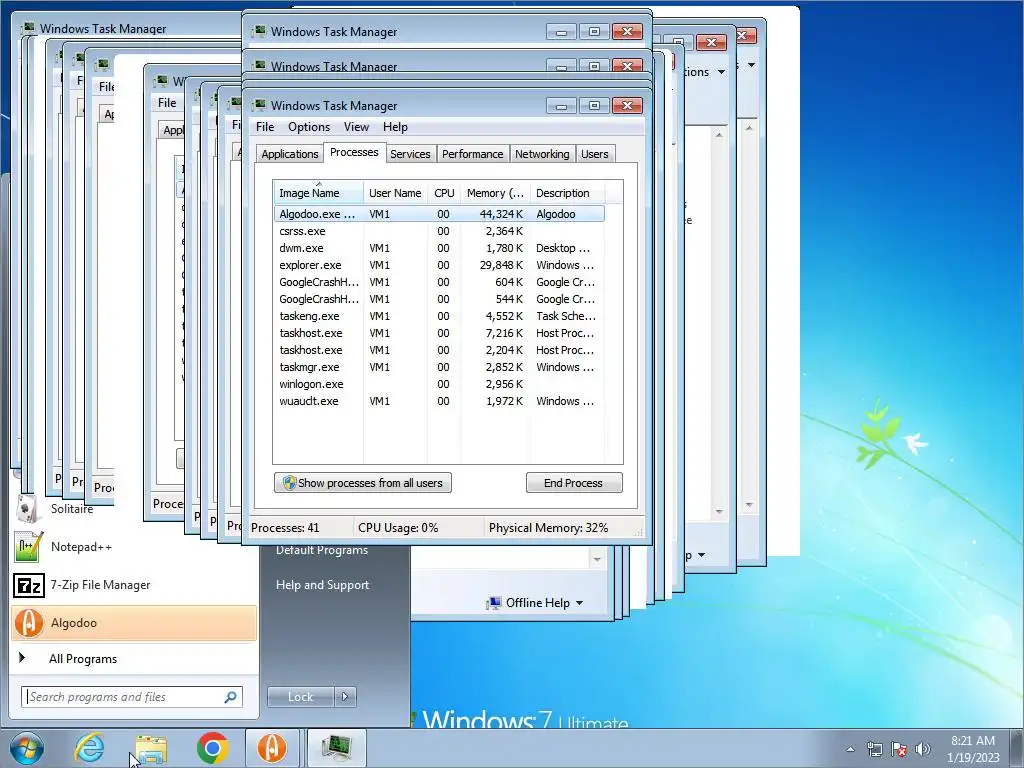Switch to the Networking tab

[x=542, y=154]
